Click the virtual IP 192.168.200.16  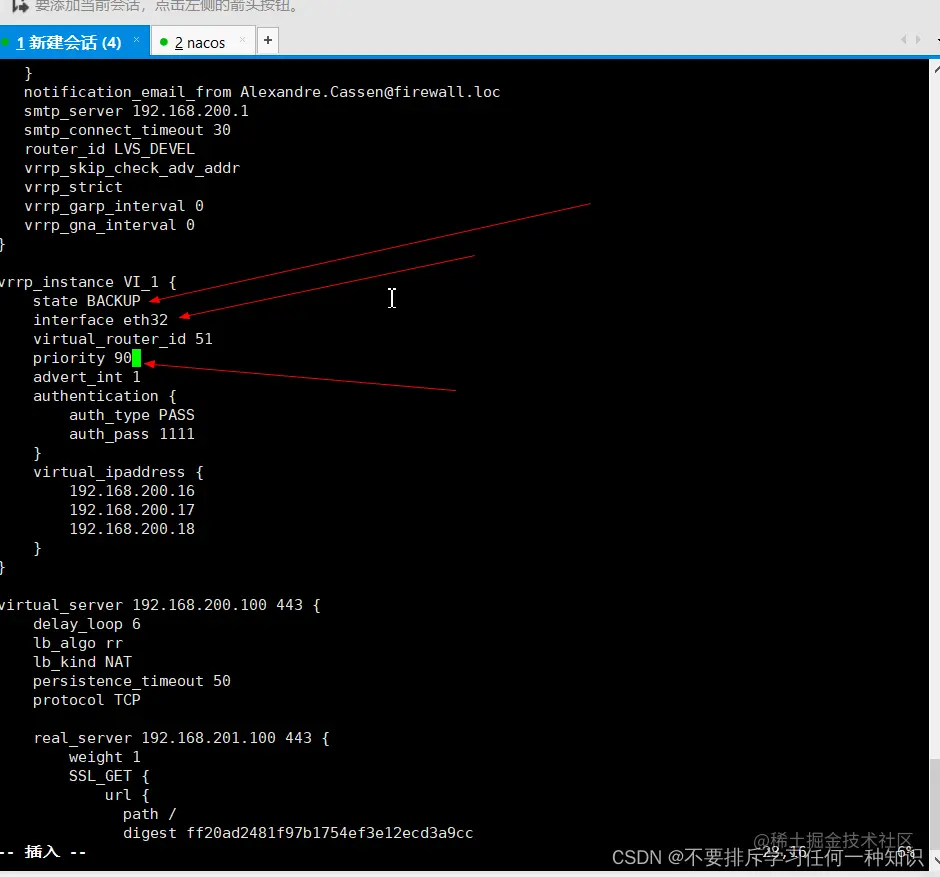point(132,491)
